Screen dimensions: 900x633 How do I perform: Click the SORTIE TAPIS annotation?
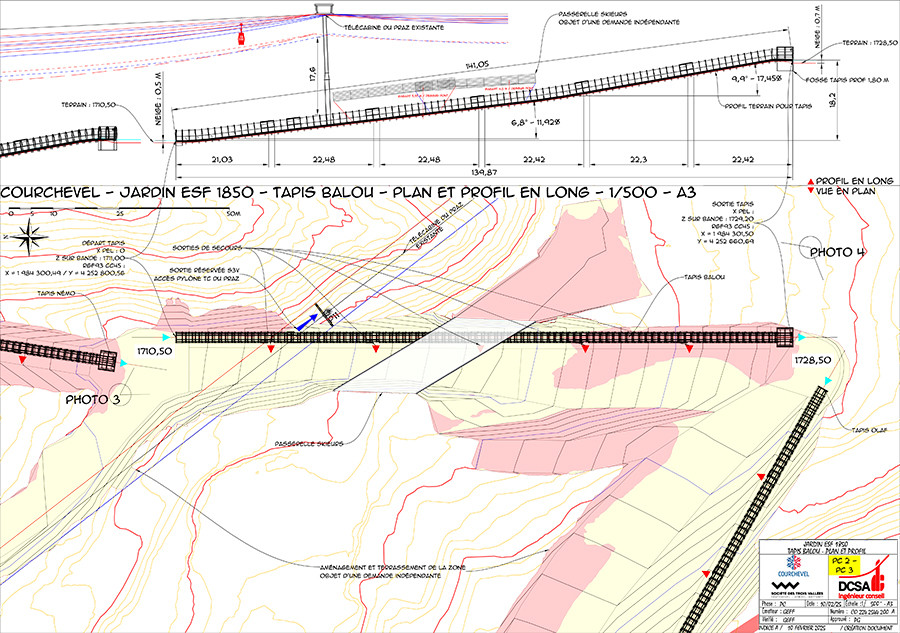(732, 204)
